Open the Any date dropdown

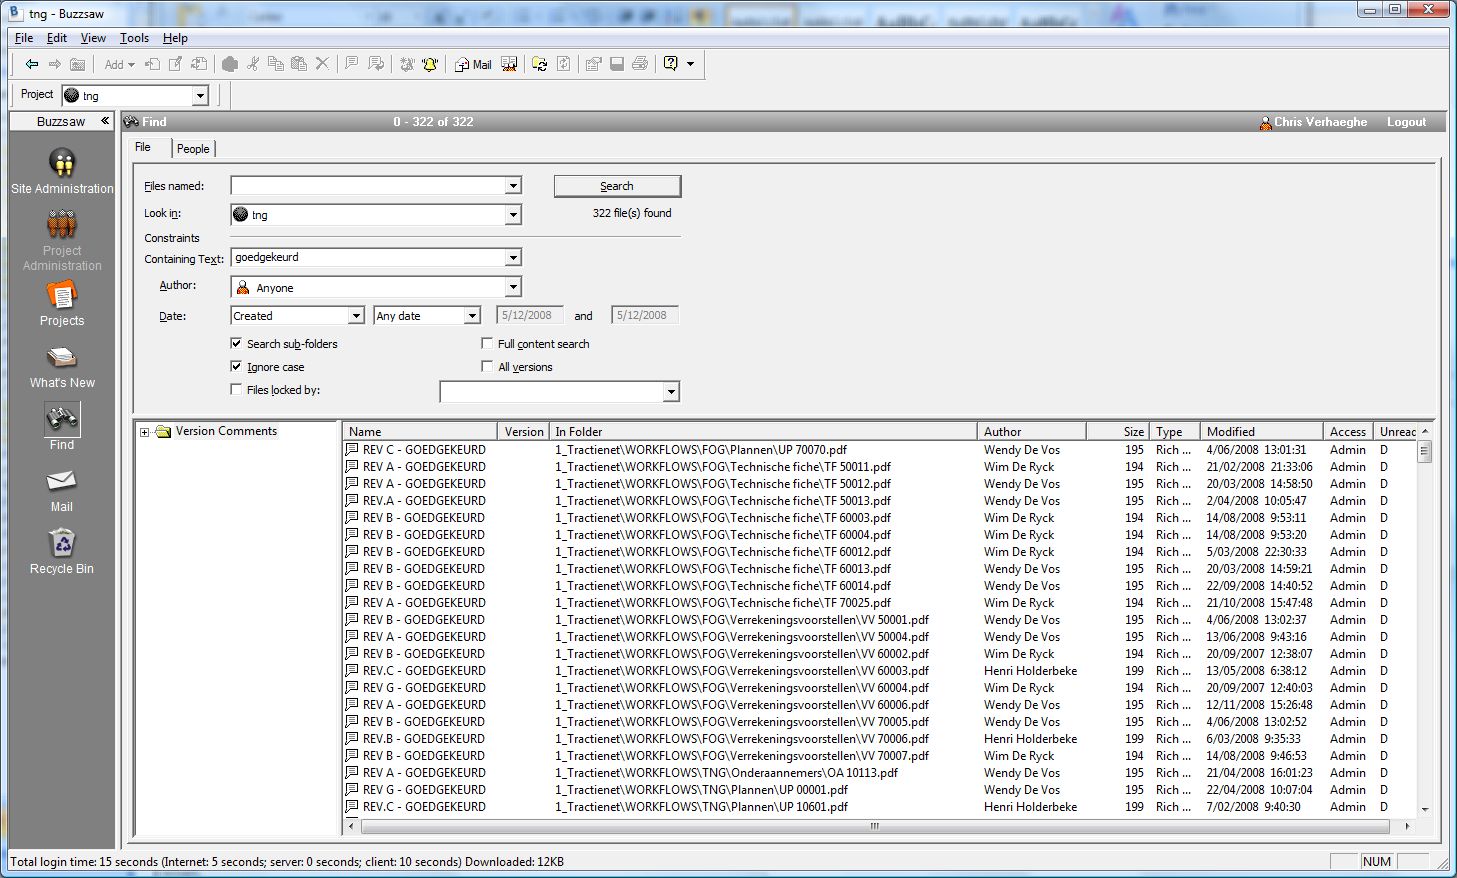(x=472, y=316)
